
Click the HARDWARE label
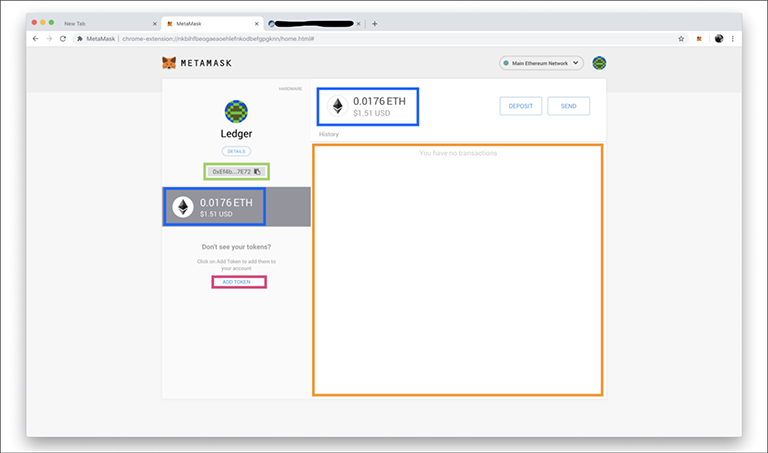[290, 89]
